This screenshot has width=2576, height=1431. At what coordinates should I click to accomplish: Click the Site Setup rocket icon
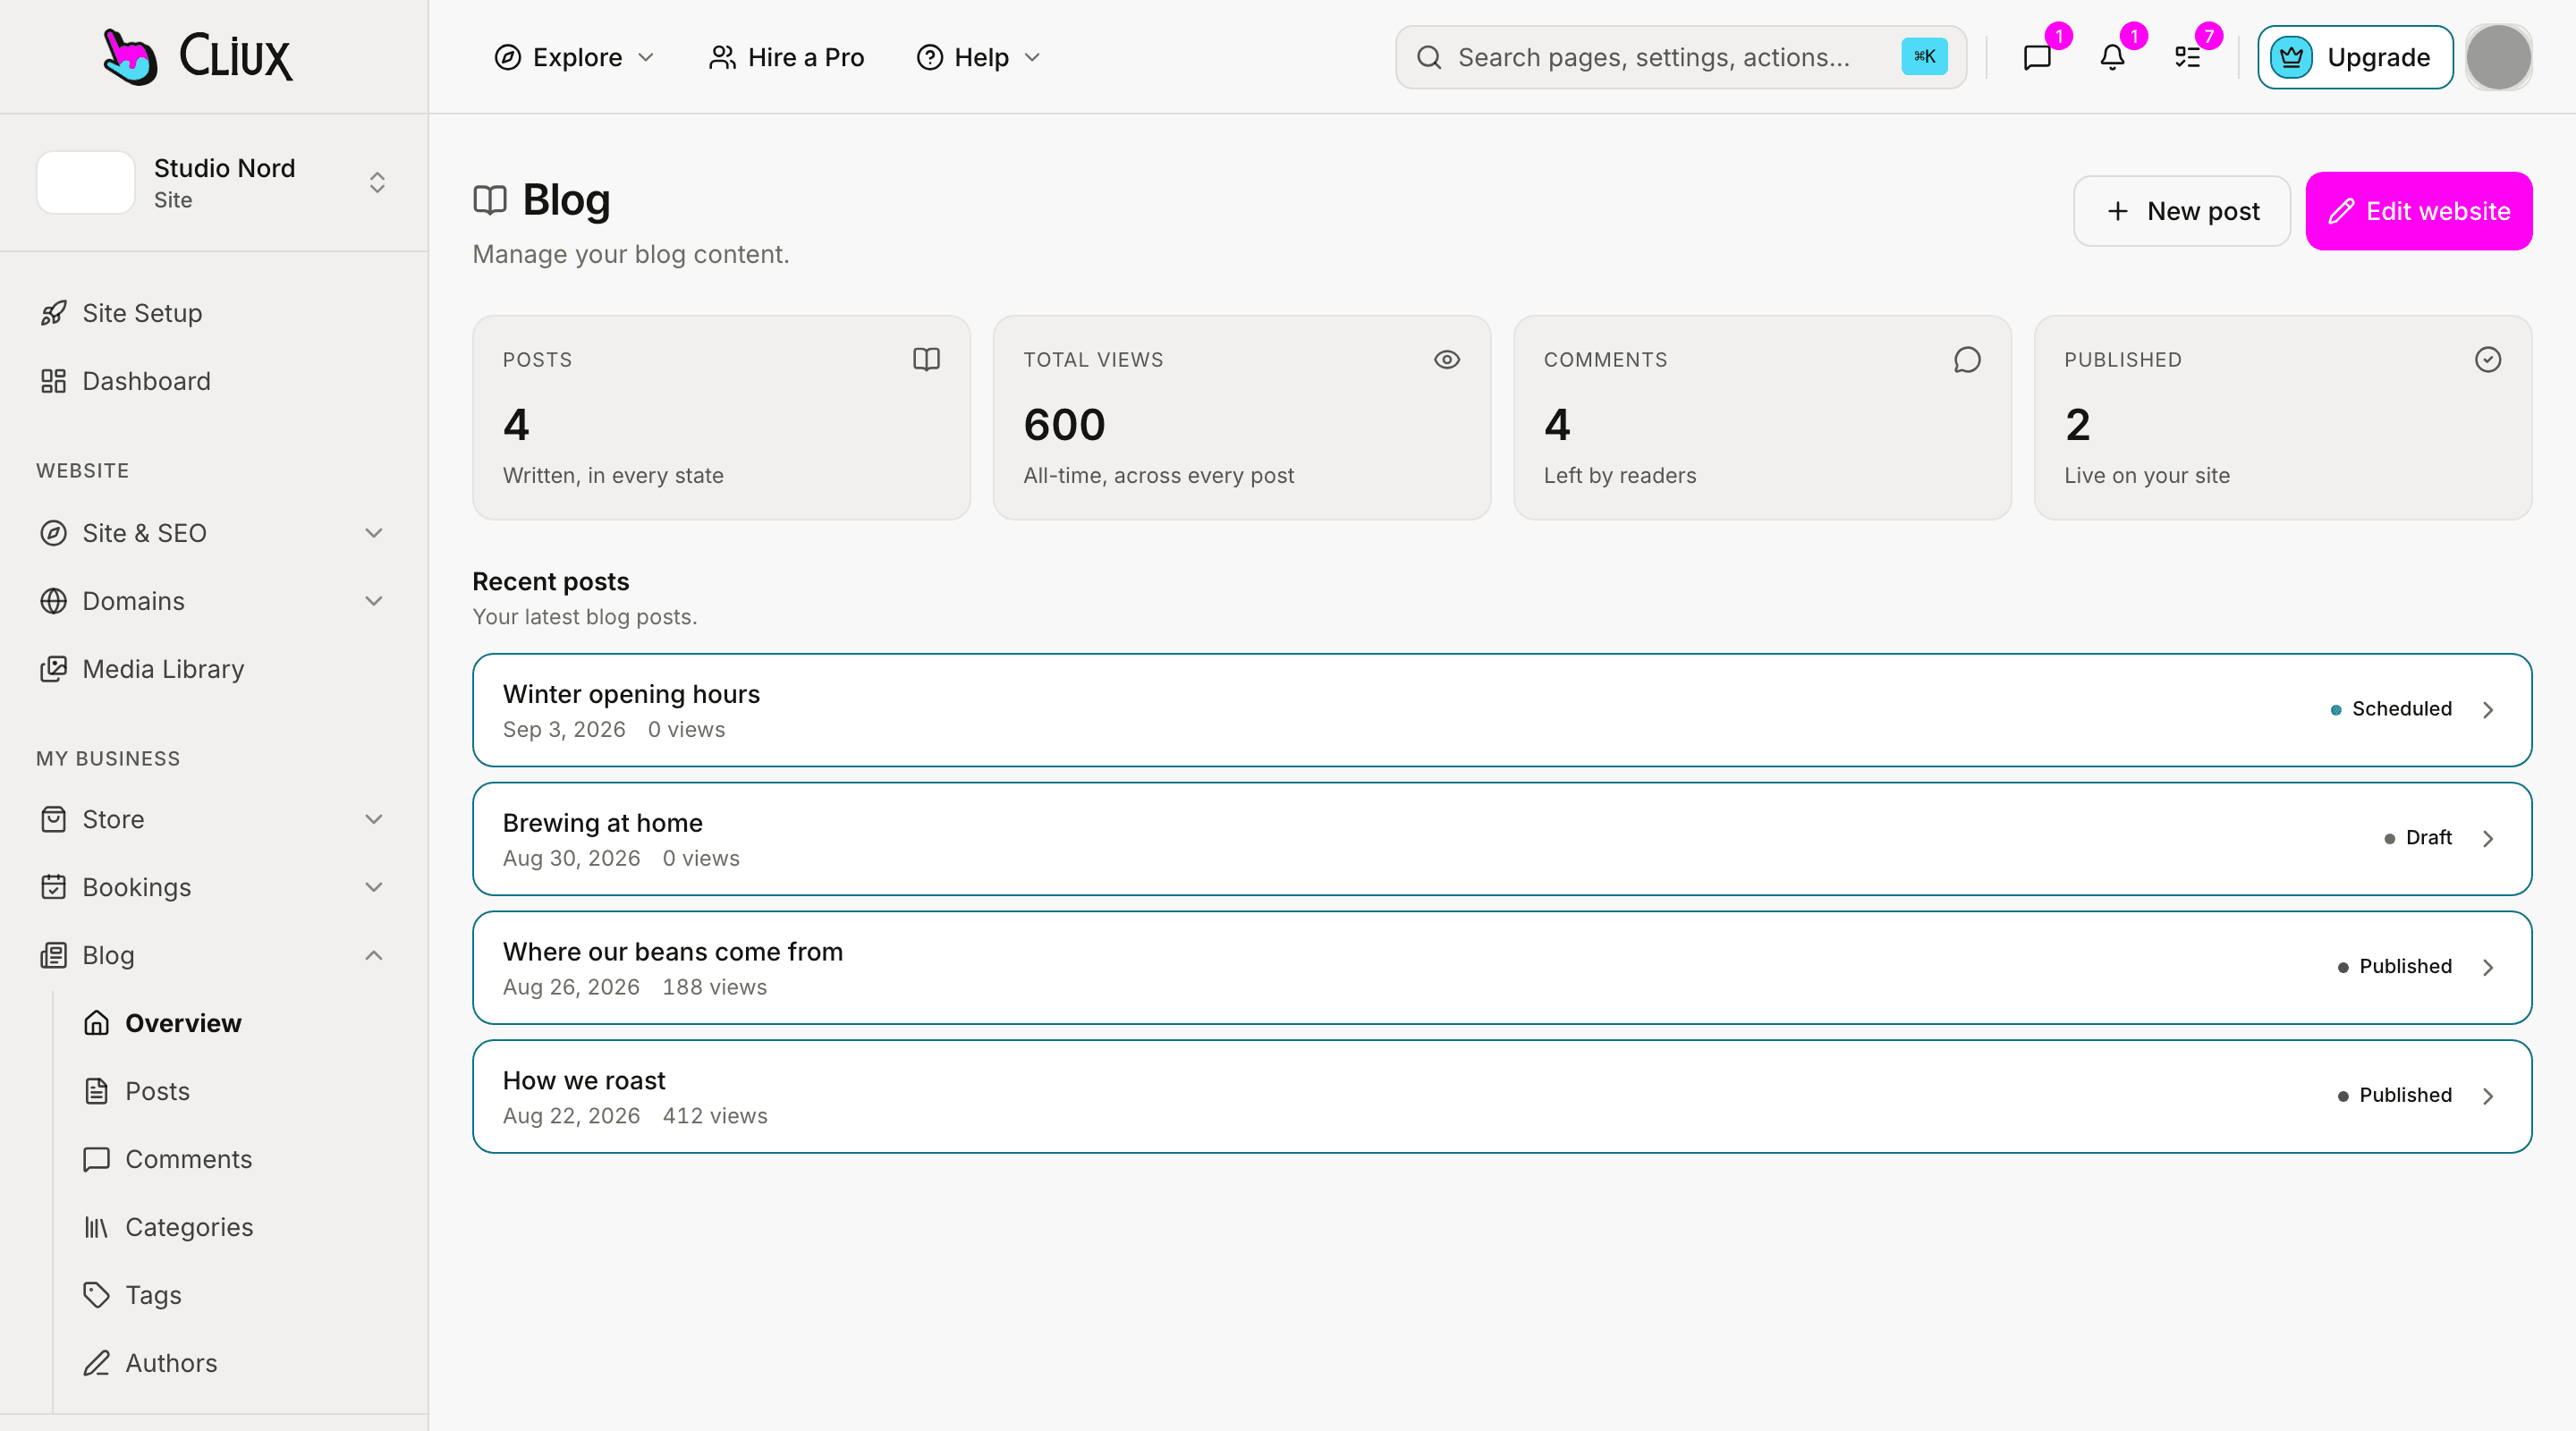(x=54, y=313)
